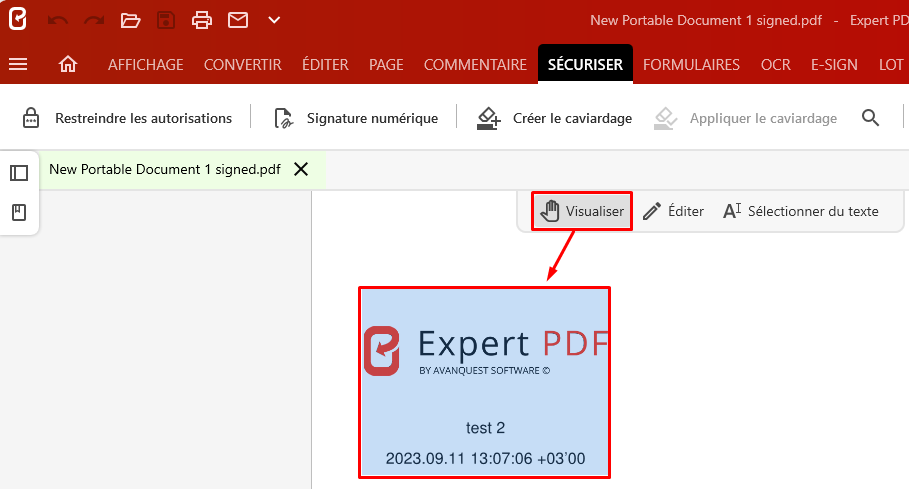909x489 pixels.
Task: Click the padlock icon for restricting permissions
Action: coord(31,118)
